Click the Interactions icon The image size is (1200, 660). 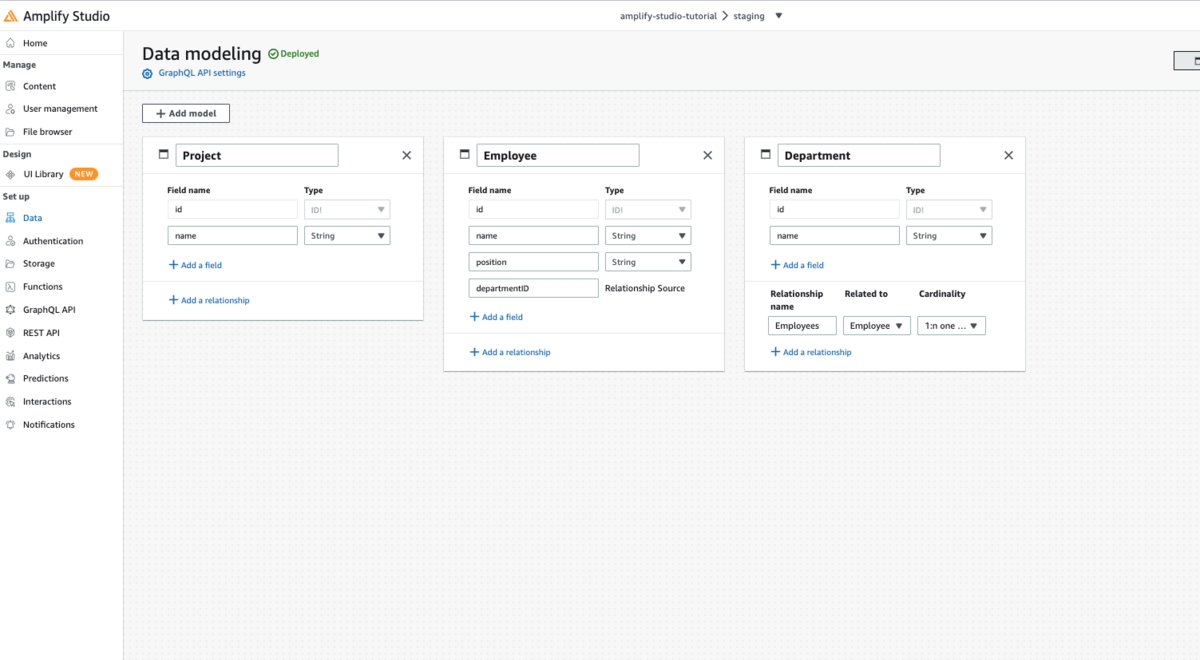pyautogui.click(x=10, y=402)
